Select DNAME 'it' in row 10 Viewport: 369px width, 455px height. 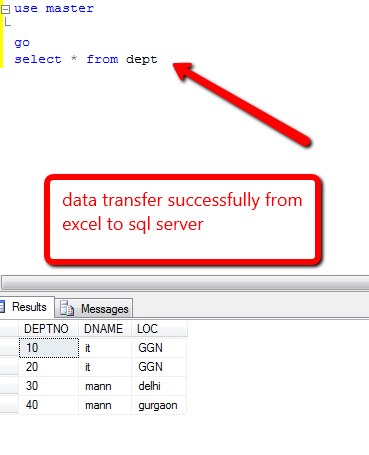pyautogui.click(x=105, y=348)
